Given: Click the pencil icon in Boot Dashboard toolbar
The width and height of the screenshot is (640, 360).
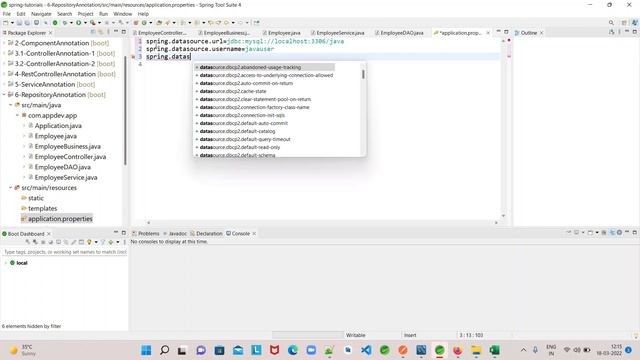Looking at the screenshot, I should tap(73, 242).
